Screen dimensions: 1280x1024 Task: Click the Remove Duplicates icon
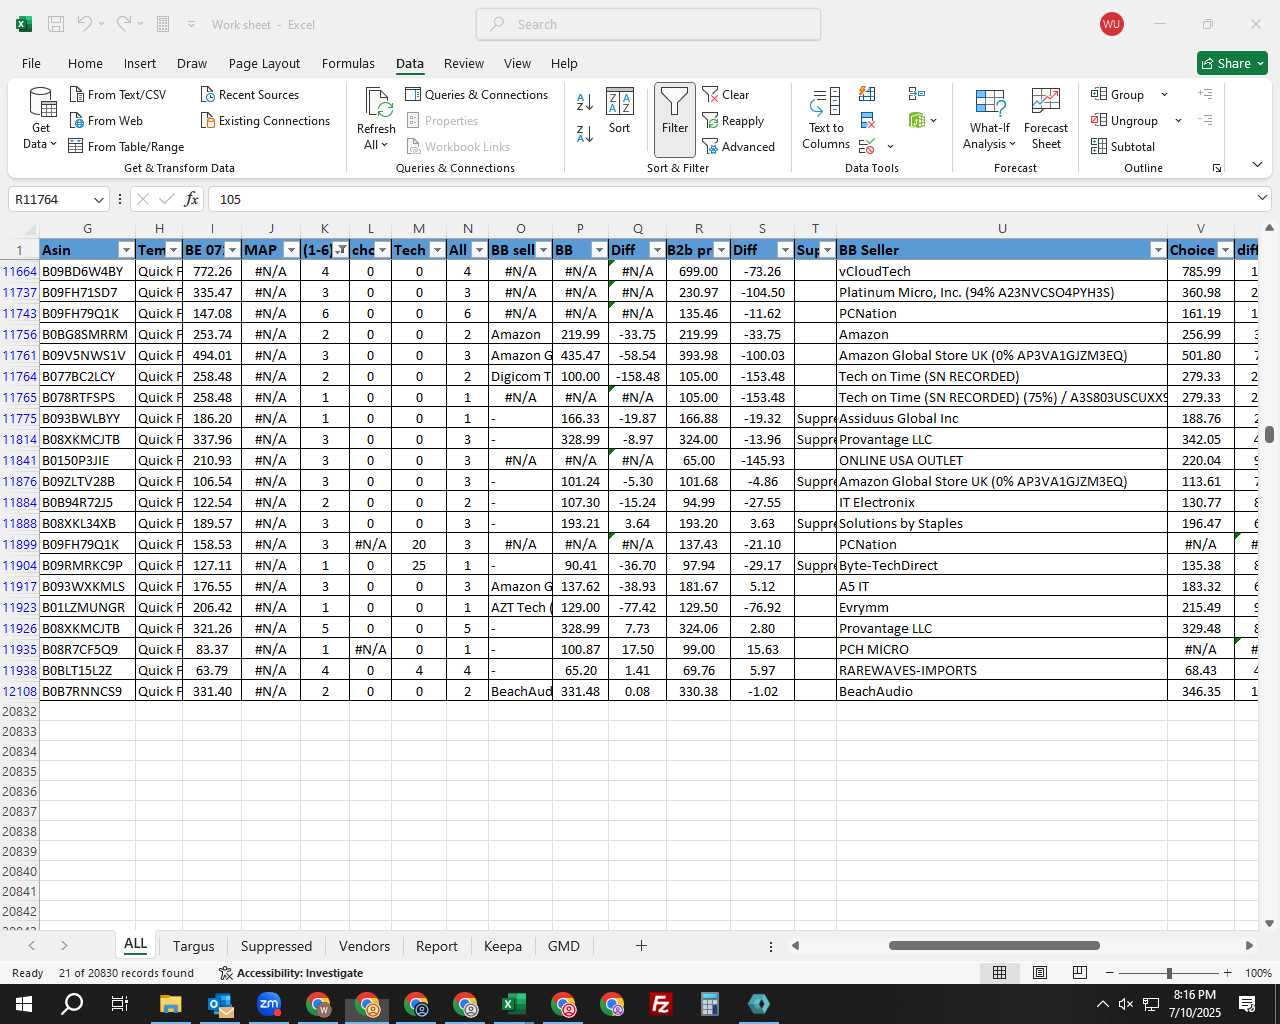[867, 121]
